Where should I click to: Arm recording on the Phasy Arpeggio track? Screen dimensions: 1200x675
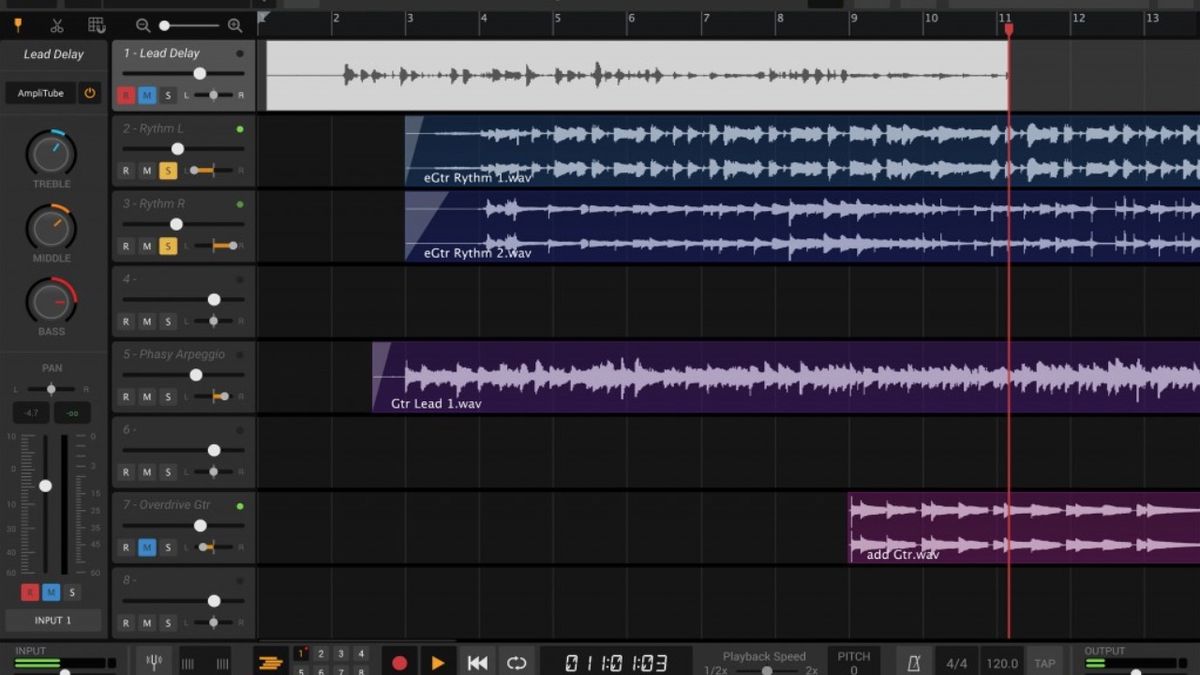tap(125, 396)
